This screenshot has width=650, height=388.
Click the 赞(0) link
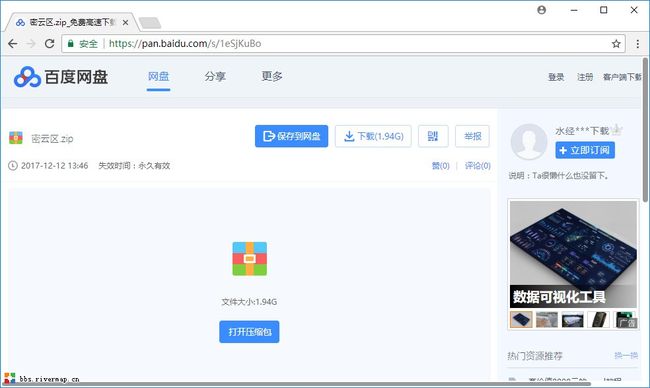click(441, 166)
